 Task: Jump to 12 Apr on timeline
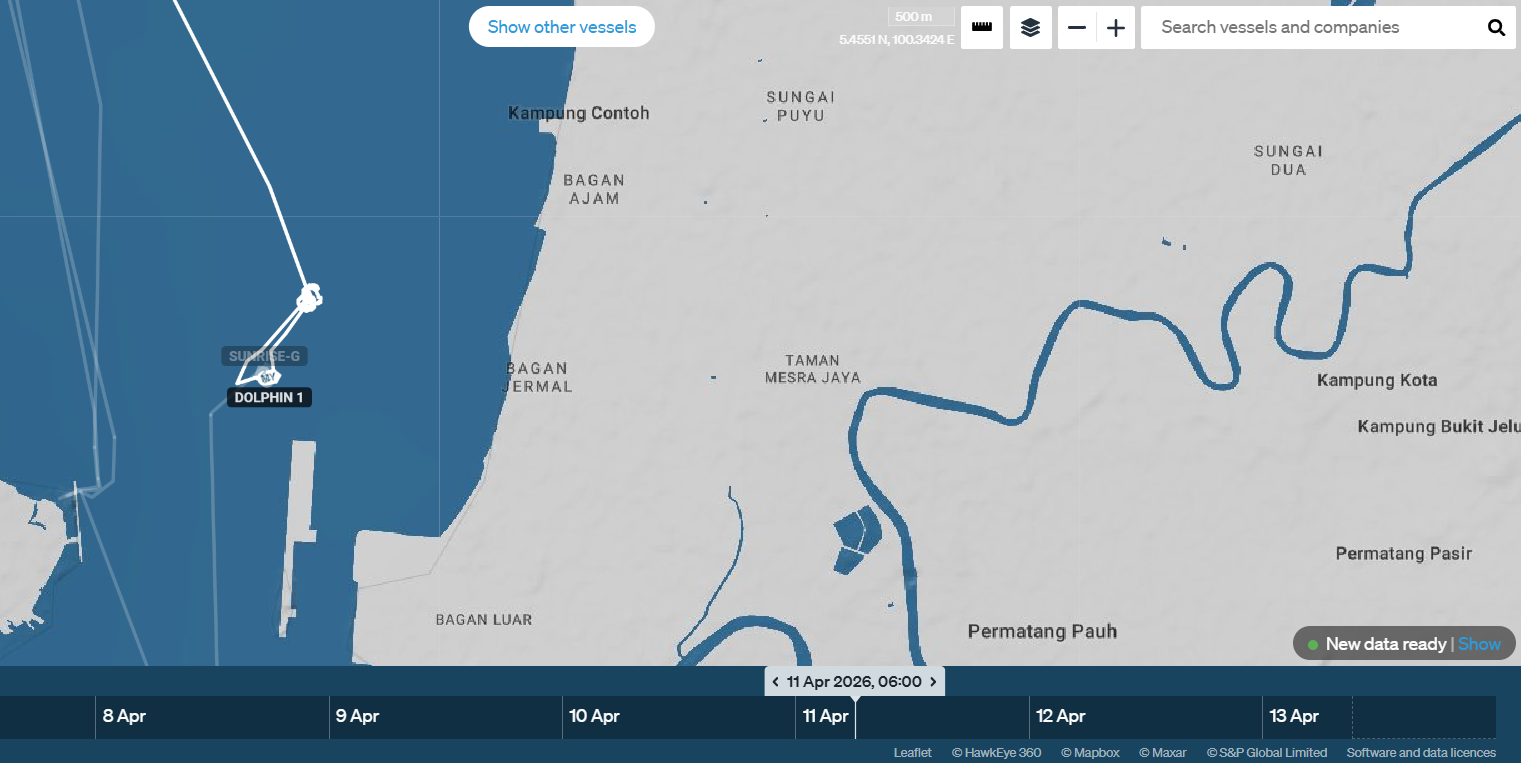1058,716
